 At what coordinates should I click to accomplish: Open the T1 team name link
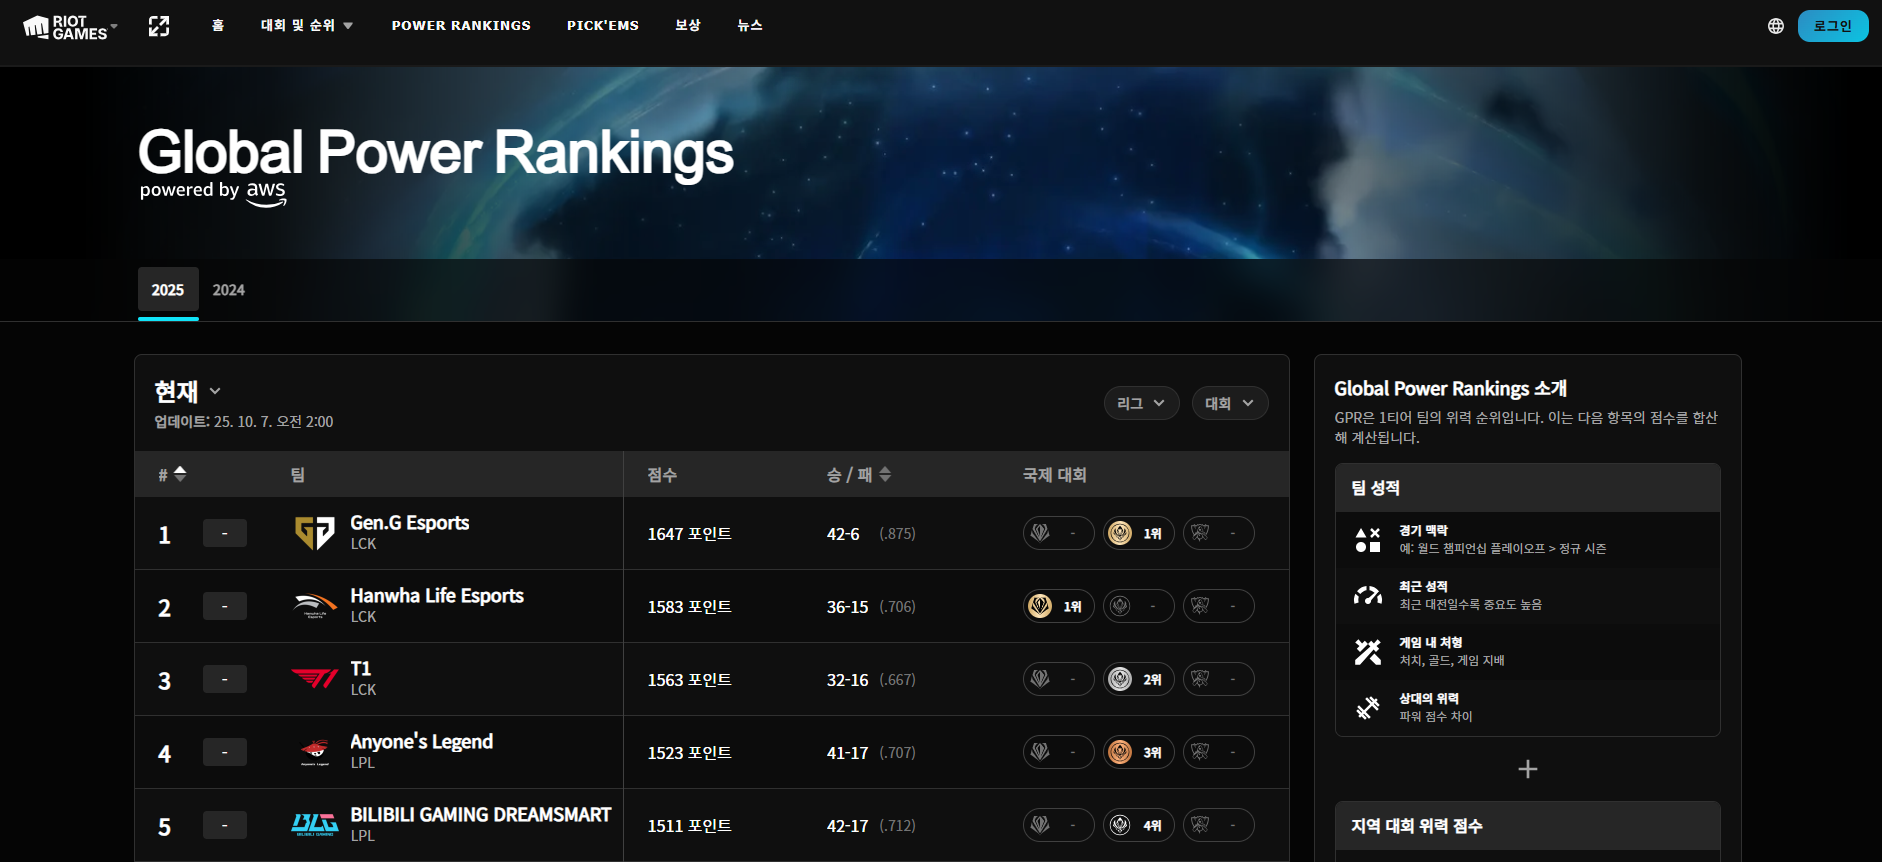(361, 669)
